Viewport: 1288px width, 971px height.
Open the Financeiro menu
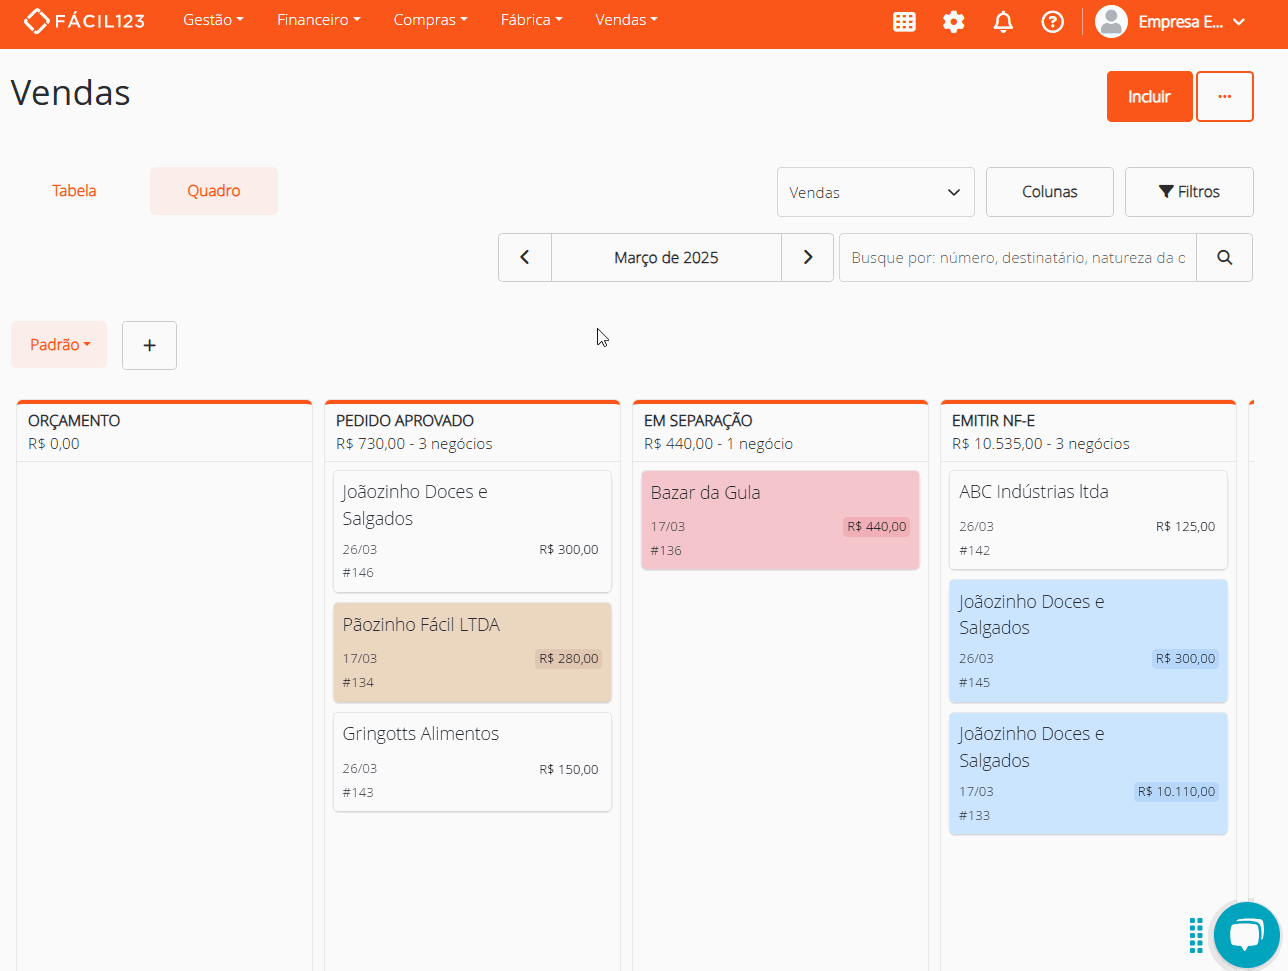(x=318, y=20)
